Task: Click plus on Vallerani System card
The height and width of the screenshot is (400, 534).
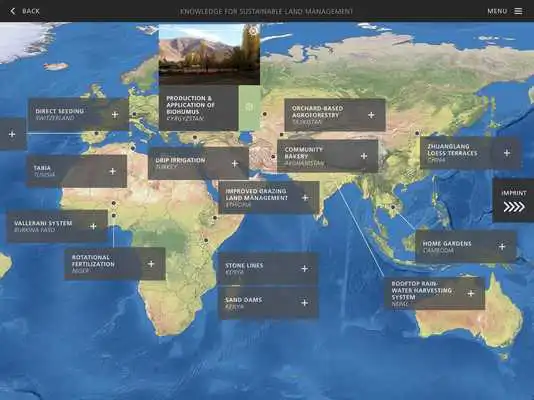Action: (x=93, y=226)
